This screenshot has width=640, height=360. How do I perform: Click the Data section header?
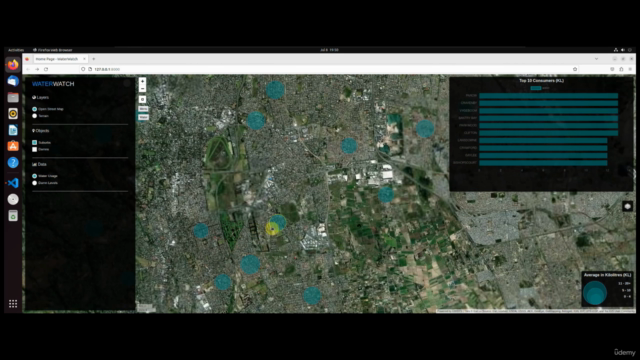click(39, 164)
